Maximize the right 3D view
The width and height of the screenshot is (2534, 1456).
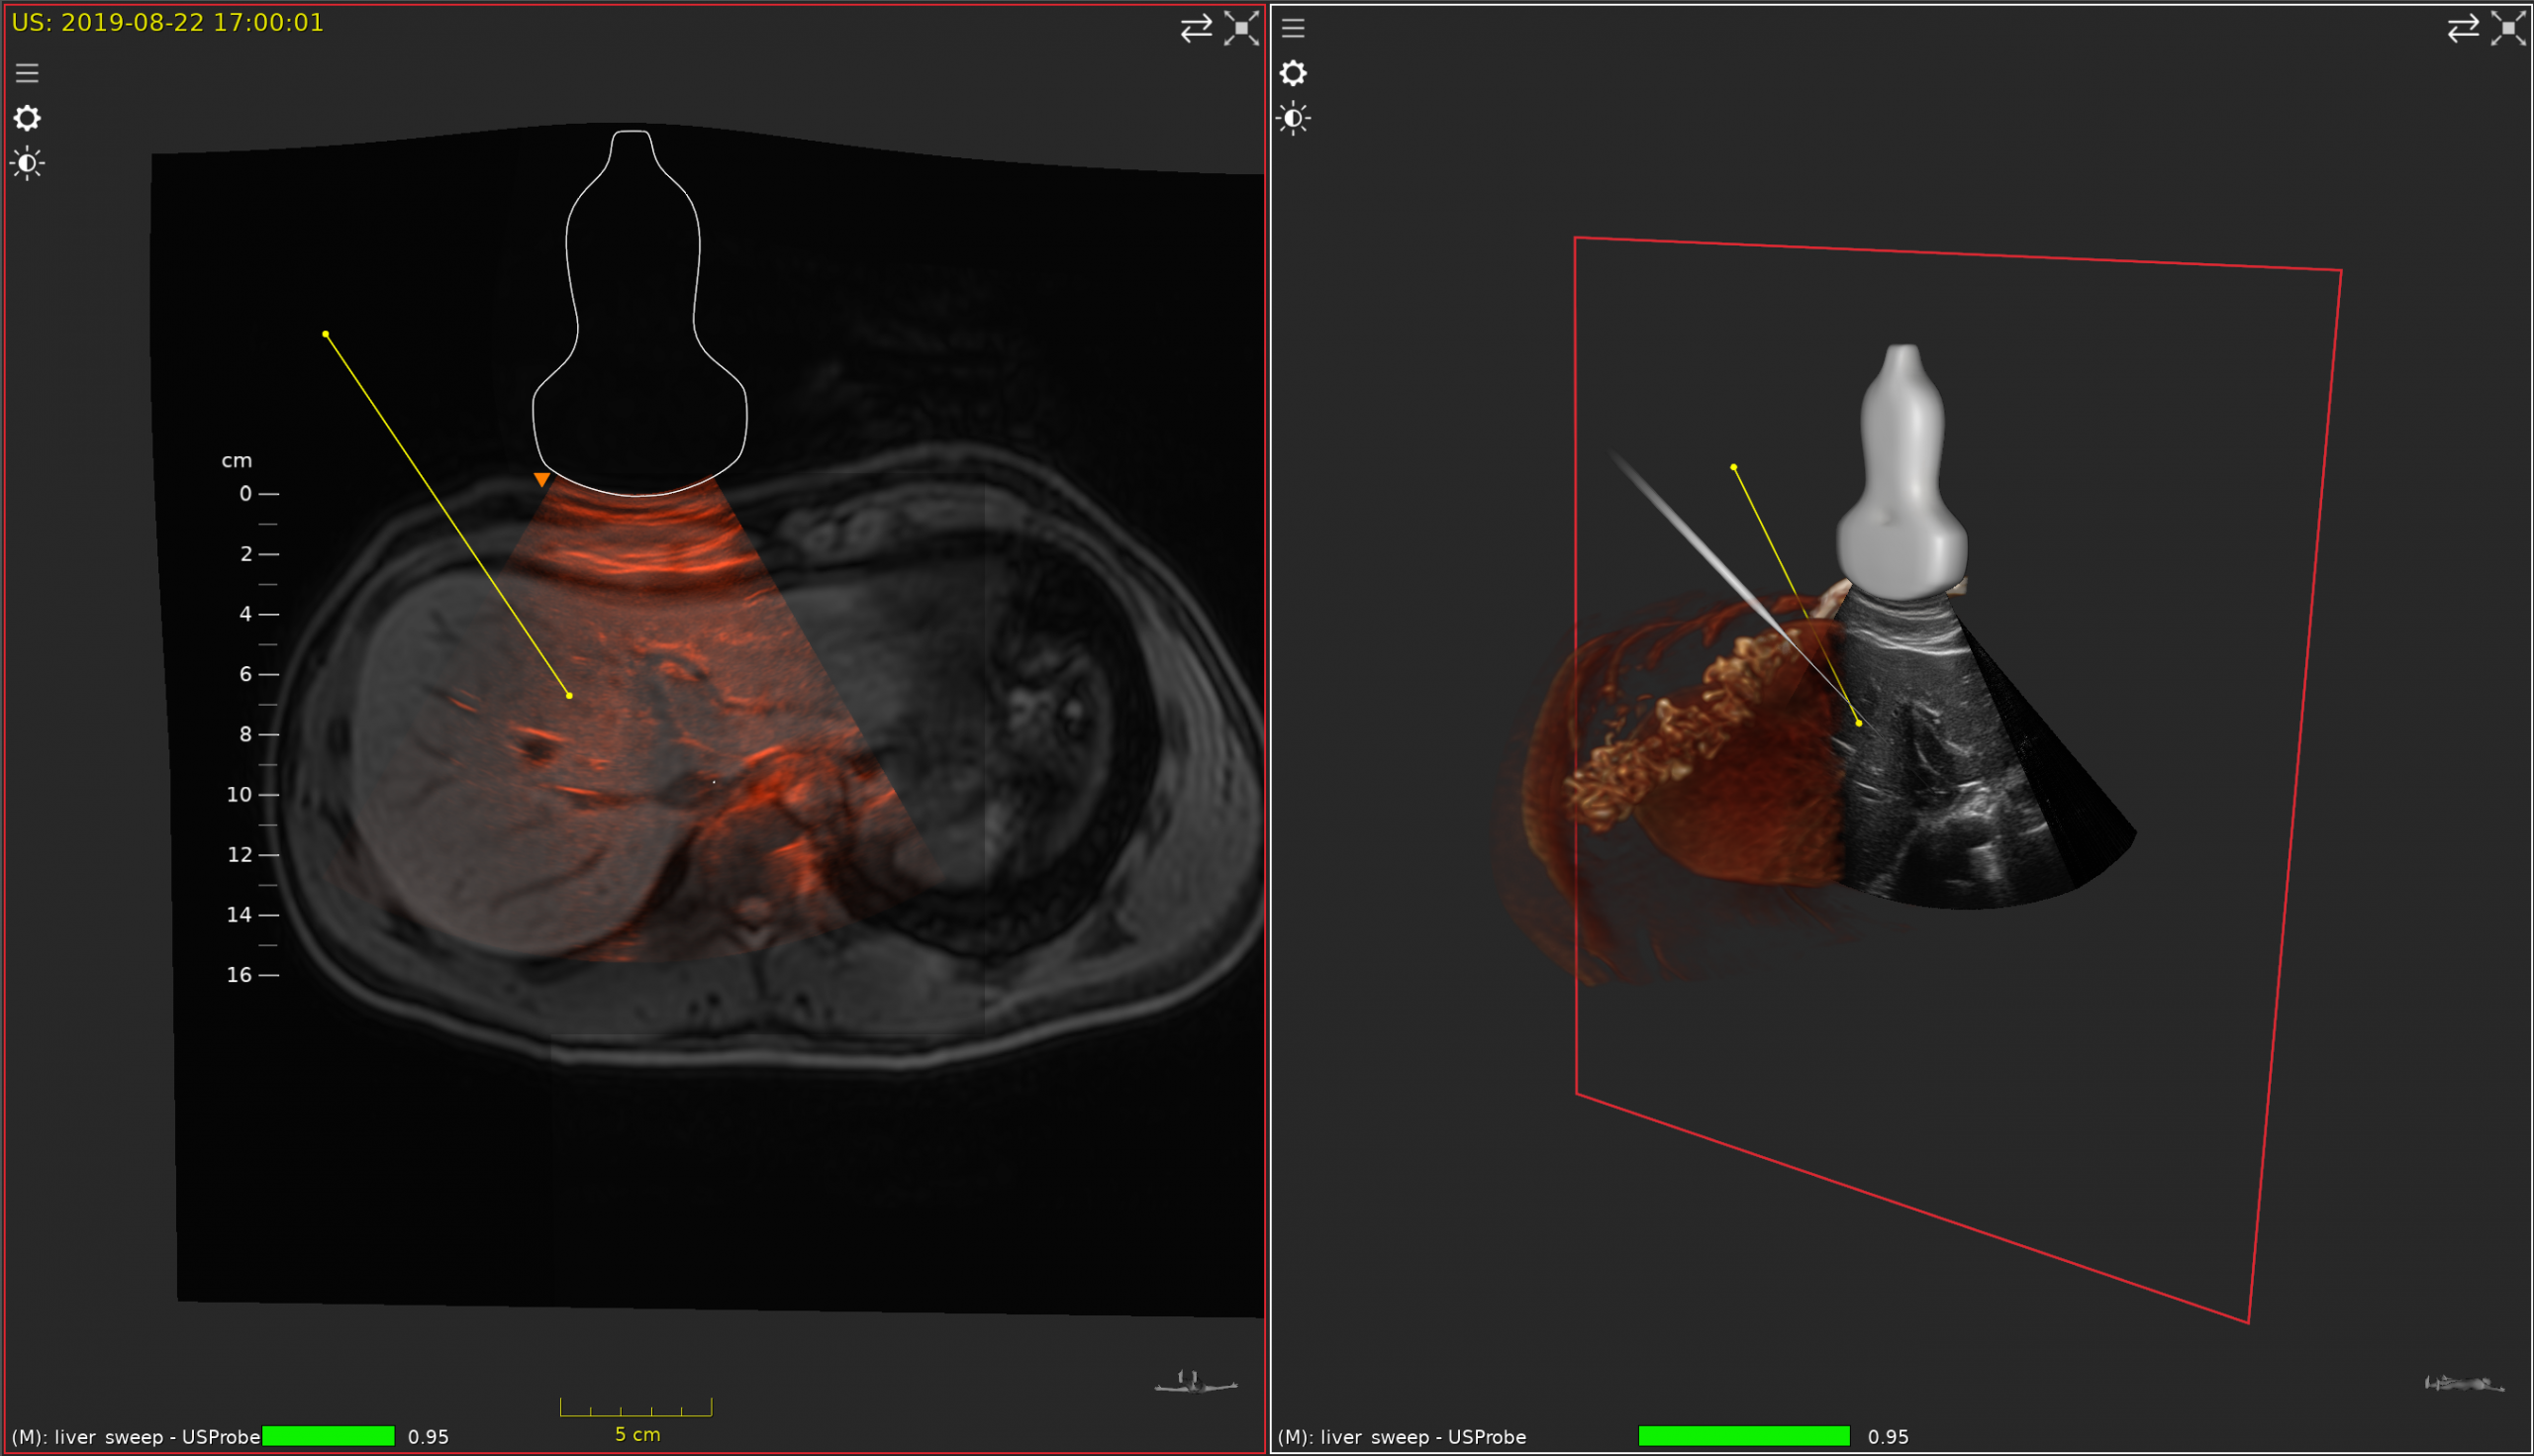2508,28
